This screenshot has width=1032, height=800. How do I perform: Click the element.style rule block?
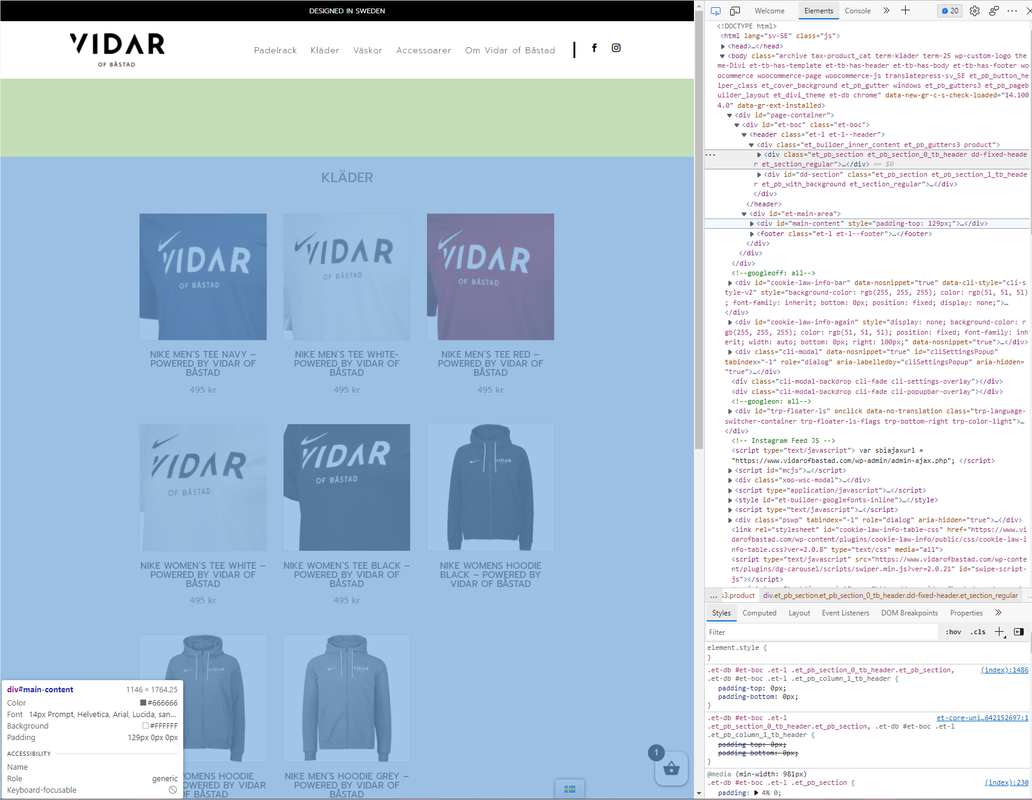(867, 652)
